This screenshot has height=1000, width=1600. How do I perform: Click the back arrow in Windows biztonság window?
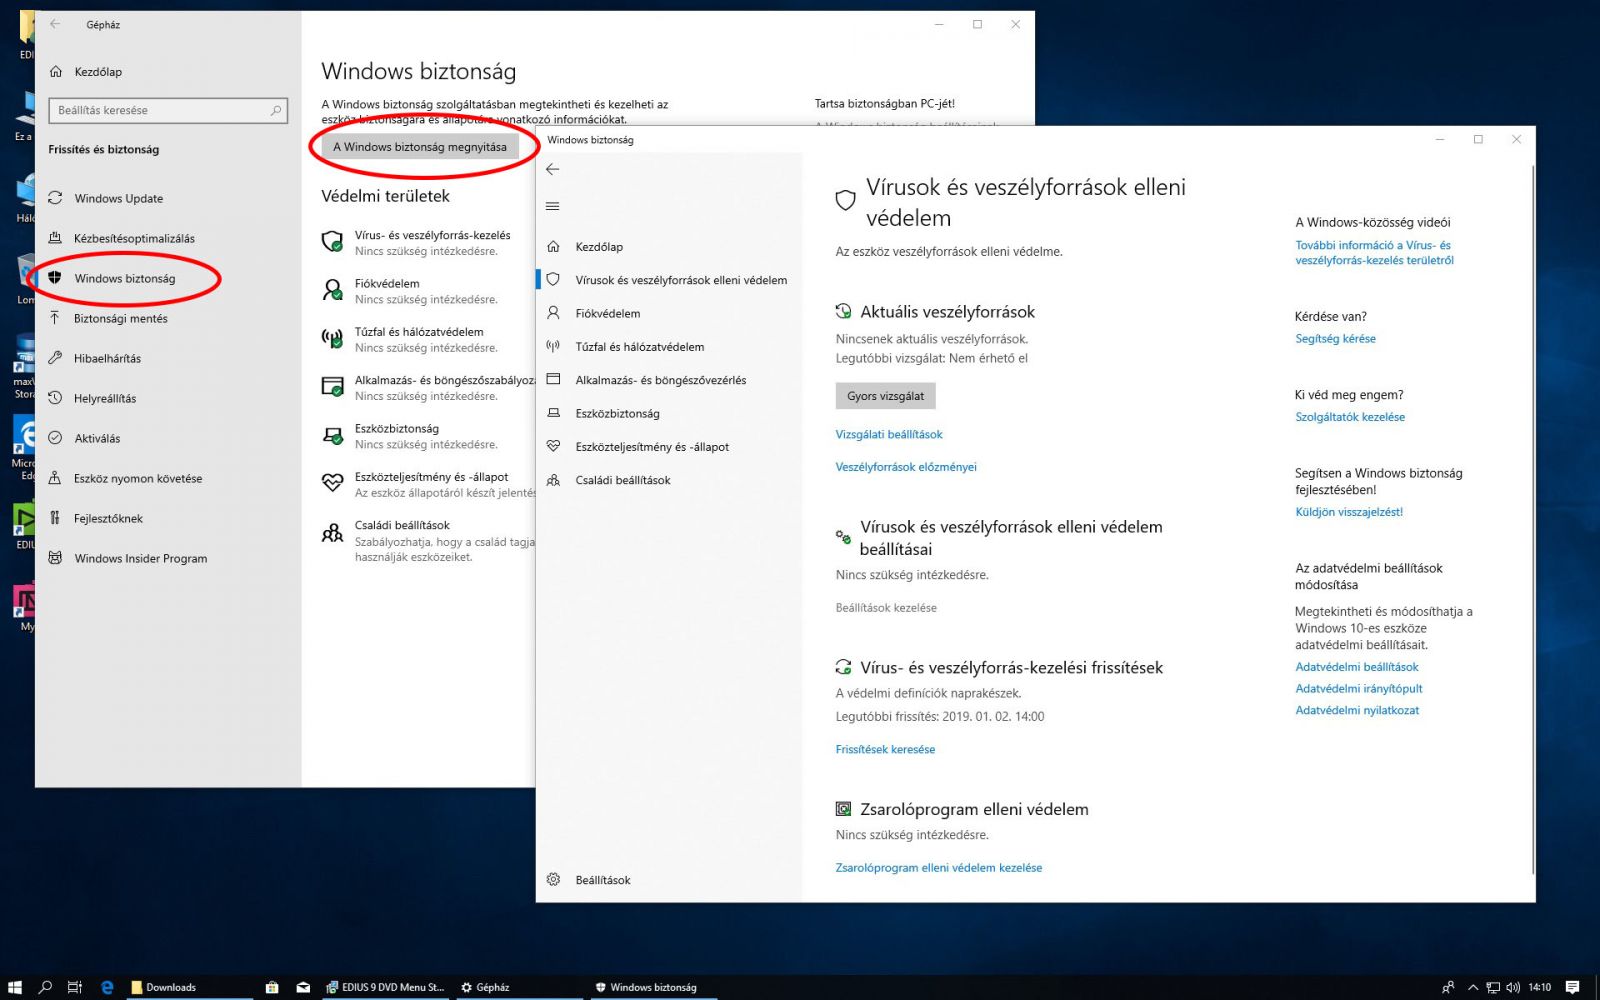point(552,169)
